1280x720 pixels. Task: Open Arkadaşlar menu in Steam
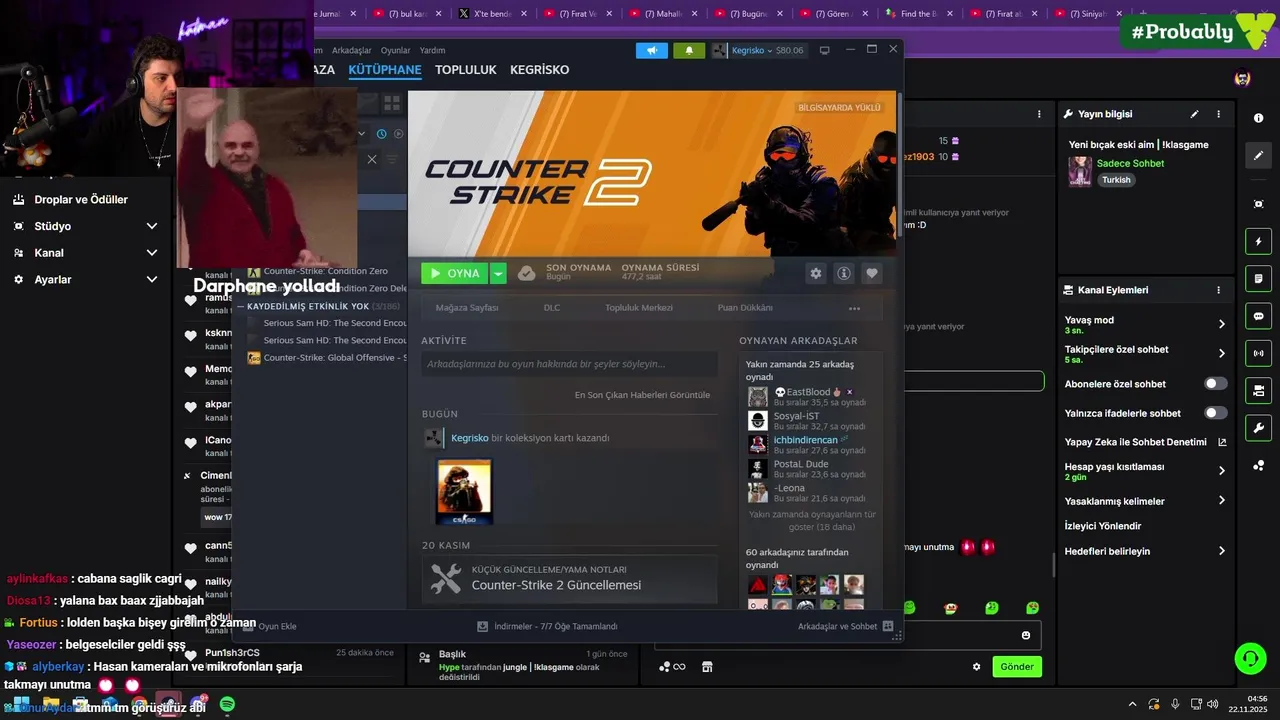352,50
